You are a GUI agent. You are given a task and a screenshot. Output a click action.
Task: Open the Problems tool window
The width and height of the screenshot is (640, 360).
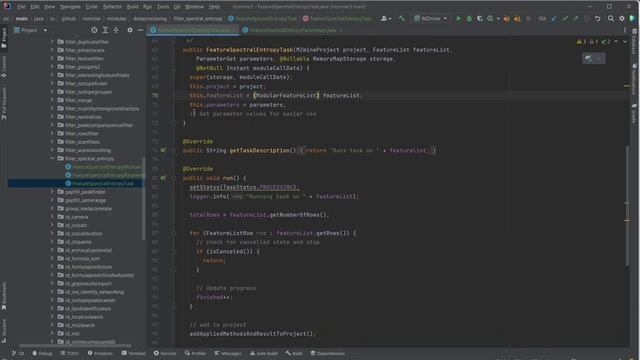pos(100,353)
